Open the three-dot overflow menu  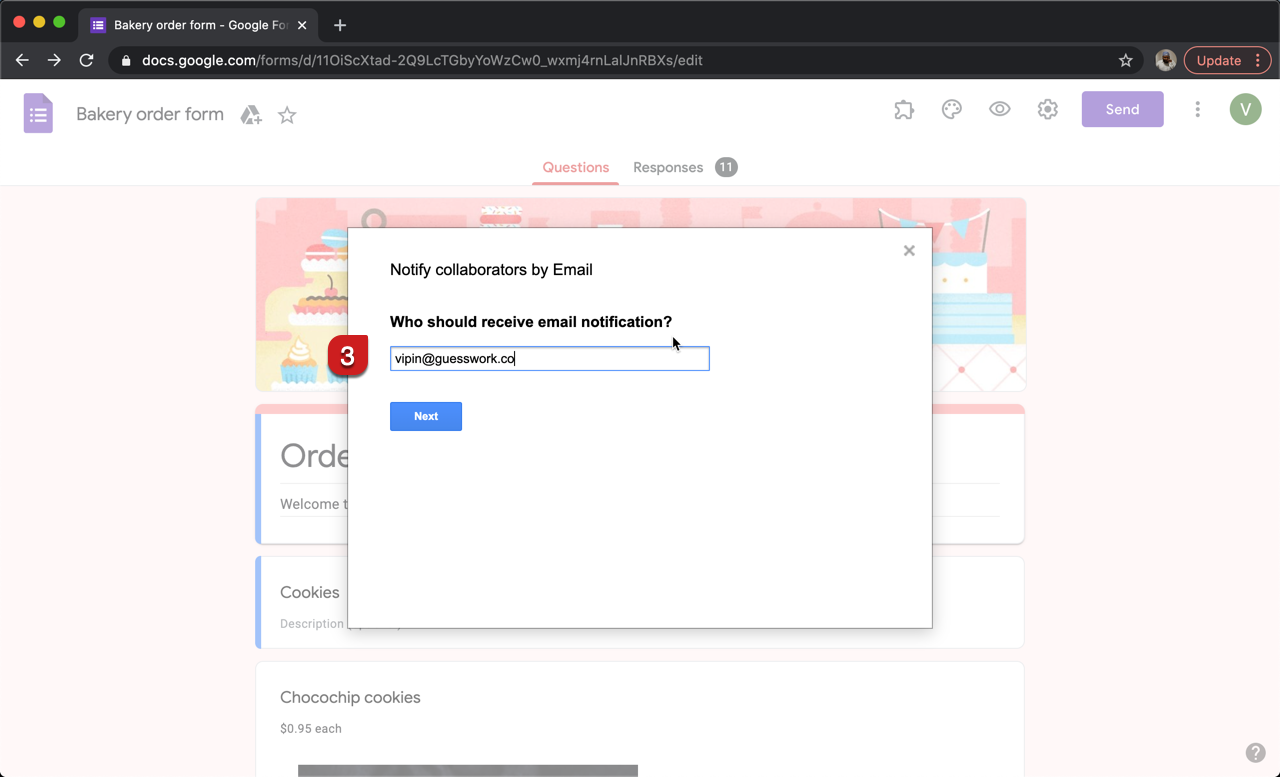pyautogui.click(x=1197, y=109)
